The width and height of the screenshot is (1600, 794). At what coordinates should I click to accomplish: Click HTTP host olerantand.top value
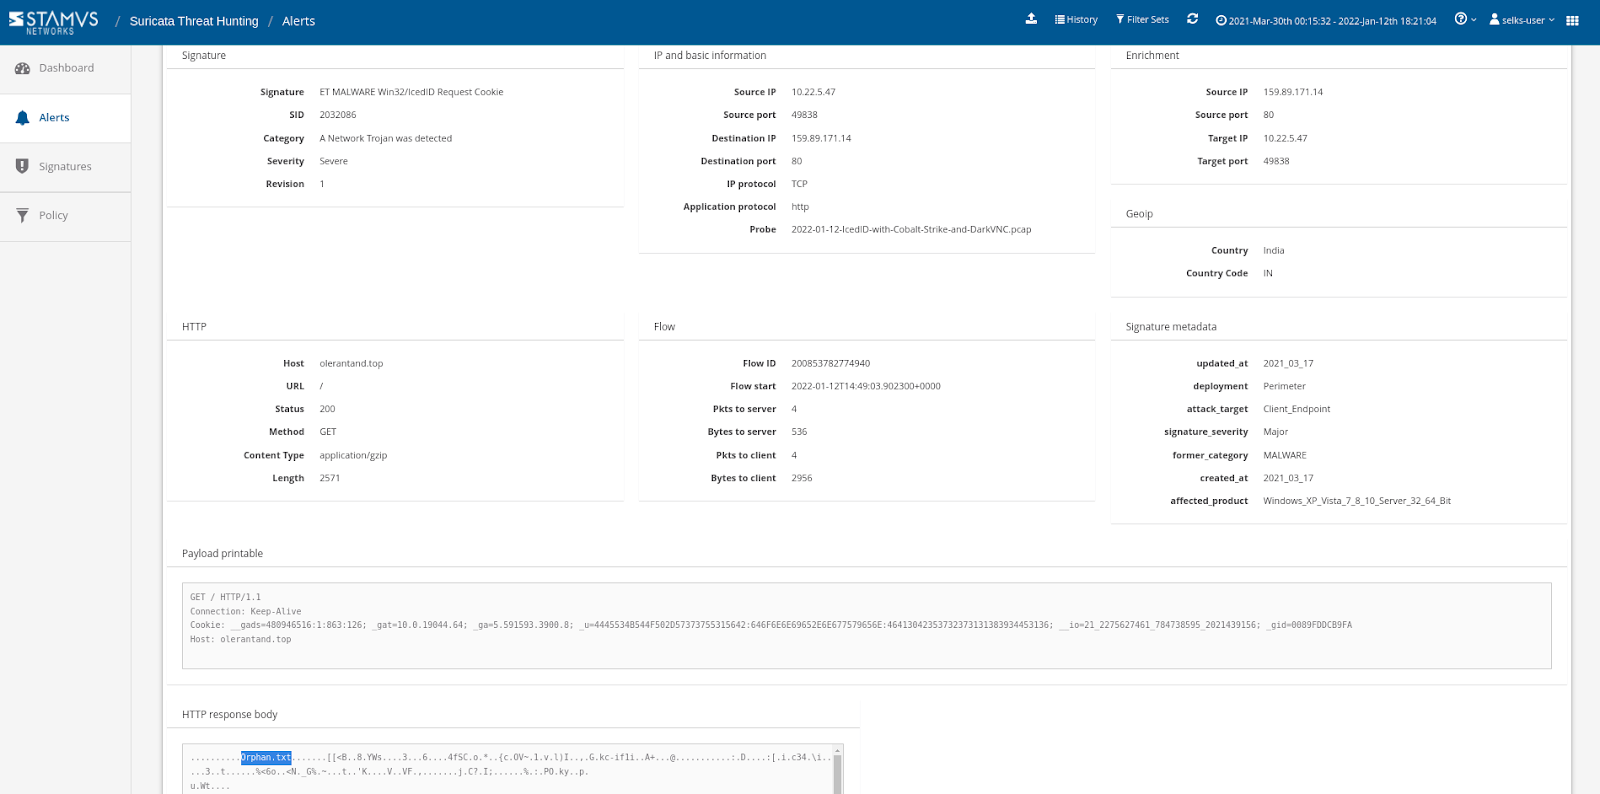(351, 364)
